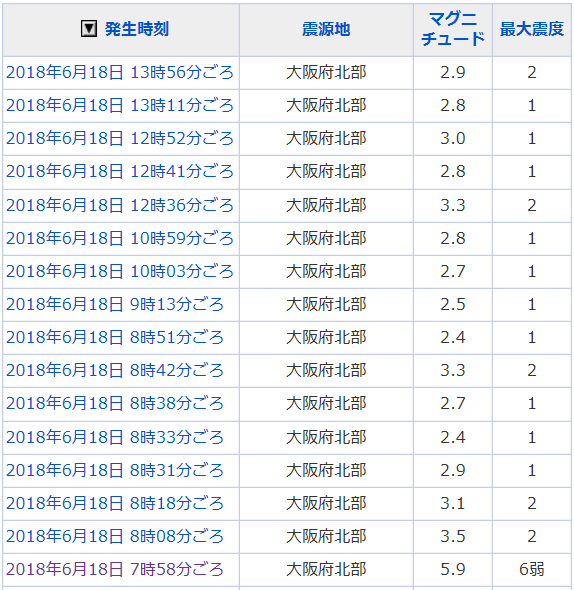Click magnitude 3.3 in the 8時42分 row
574x590 pixels.
(x=453, y=371)
